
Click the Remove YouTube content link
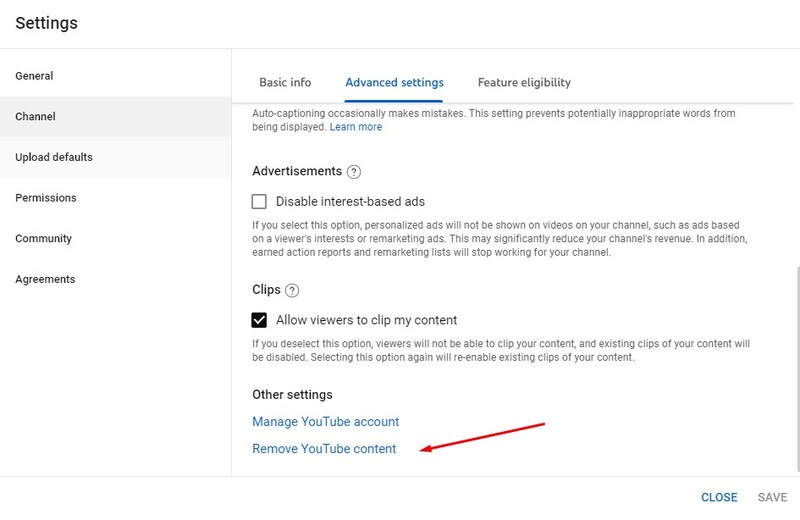[324, 449]
